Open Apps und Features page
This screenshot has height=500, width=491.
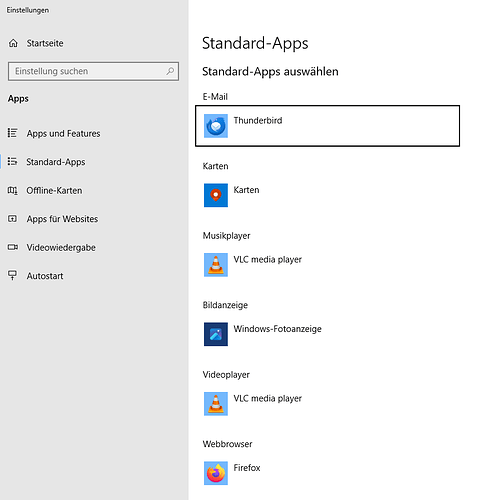(63, 133)
